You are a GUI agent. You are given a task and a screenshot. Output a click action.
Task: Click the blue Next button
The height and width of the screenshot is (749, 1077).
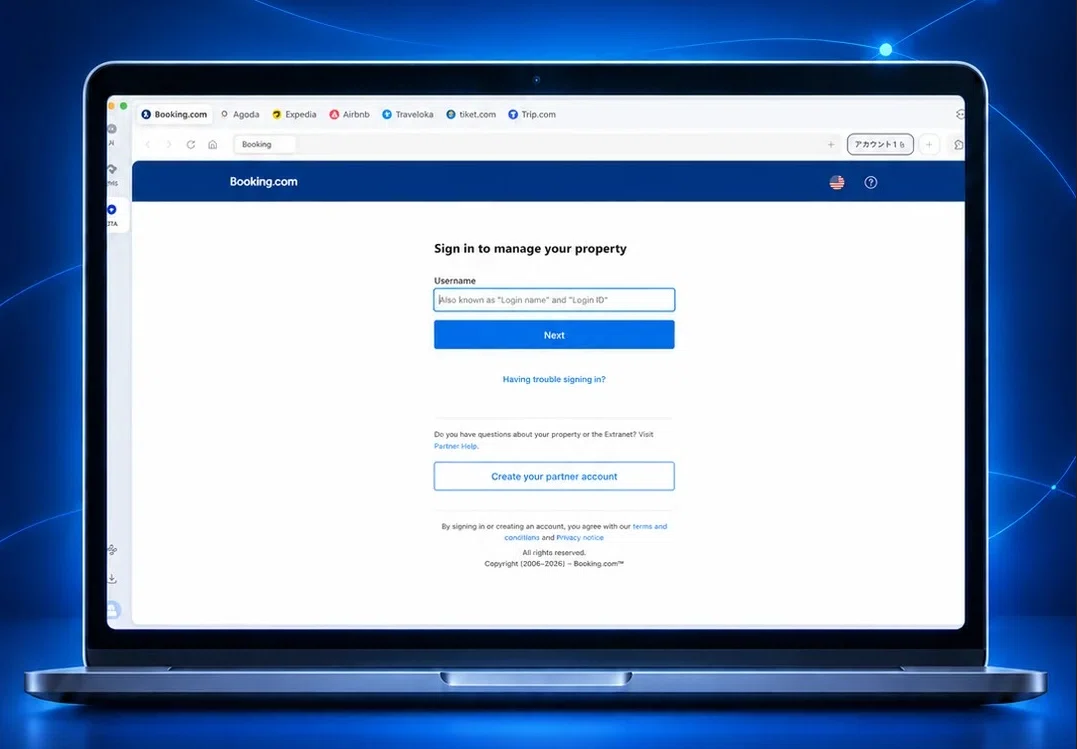pyautogui.click(x=554, y=335)
